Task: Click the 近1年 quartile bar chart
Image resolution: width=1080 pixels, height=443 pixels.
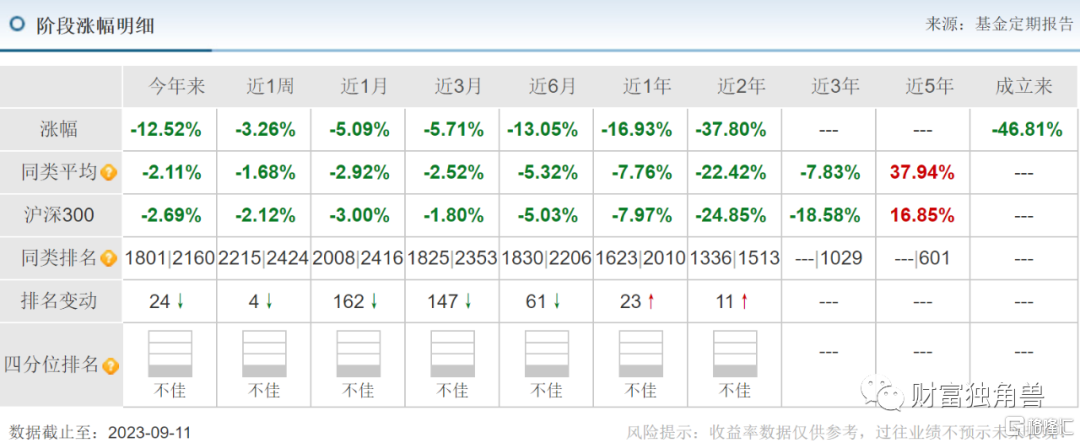Action: tap(641, 353)
